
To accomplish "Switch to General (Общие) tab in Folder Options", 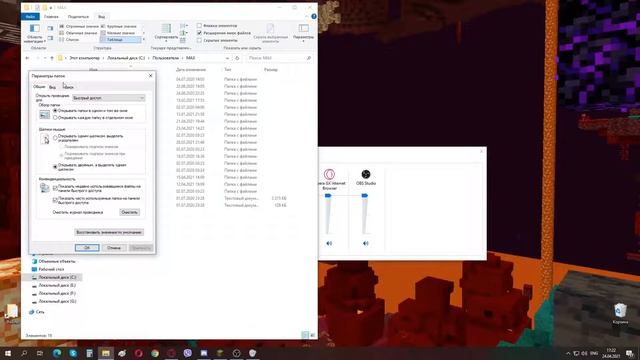I will tap(39, 87).
